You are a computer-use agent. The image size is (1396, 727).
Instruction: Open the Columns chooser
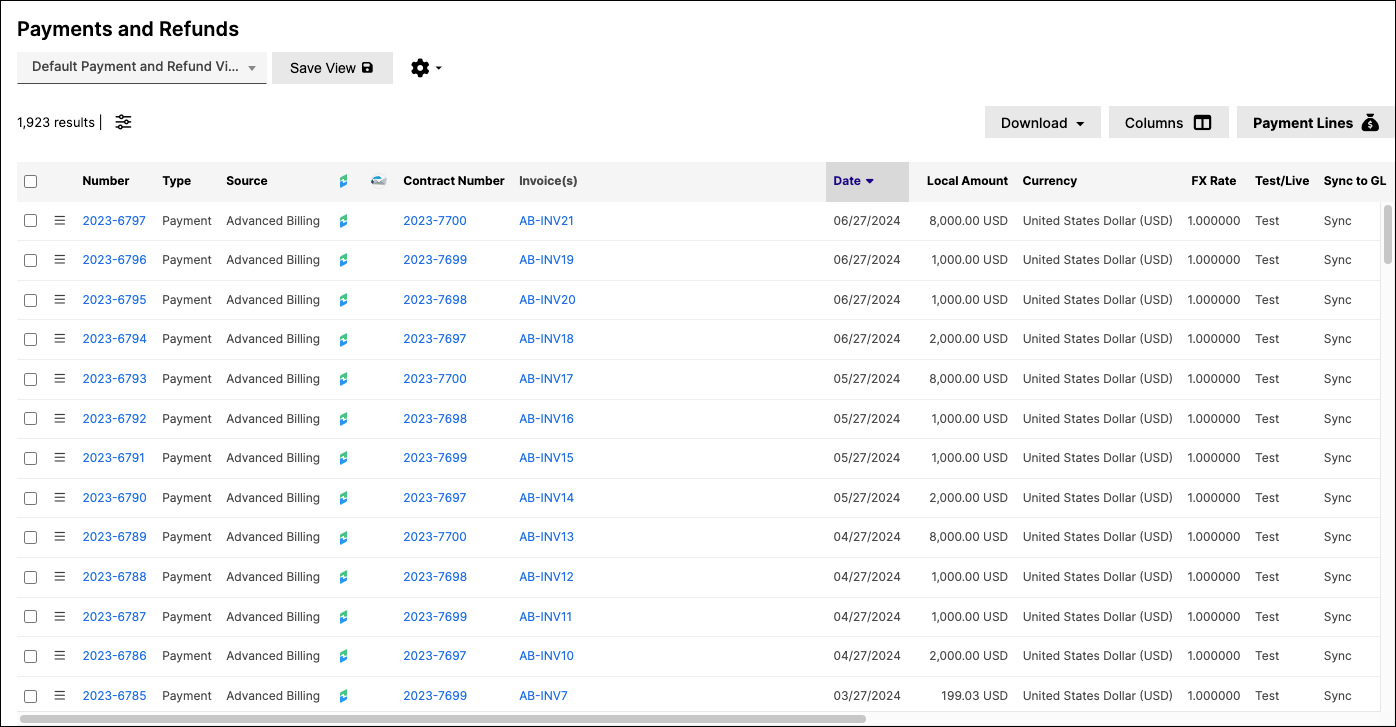click(x=1169, y=123)
